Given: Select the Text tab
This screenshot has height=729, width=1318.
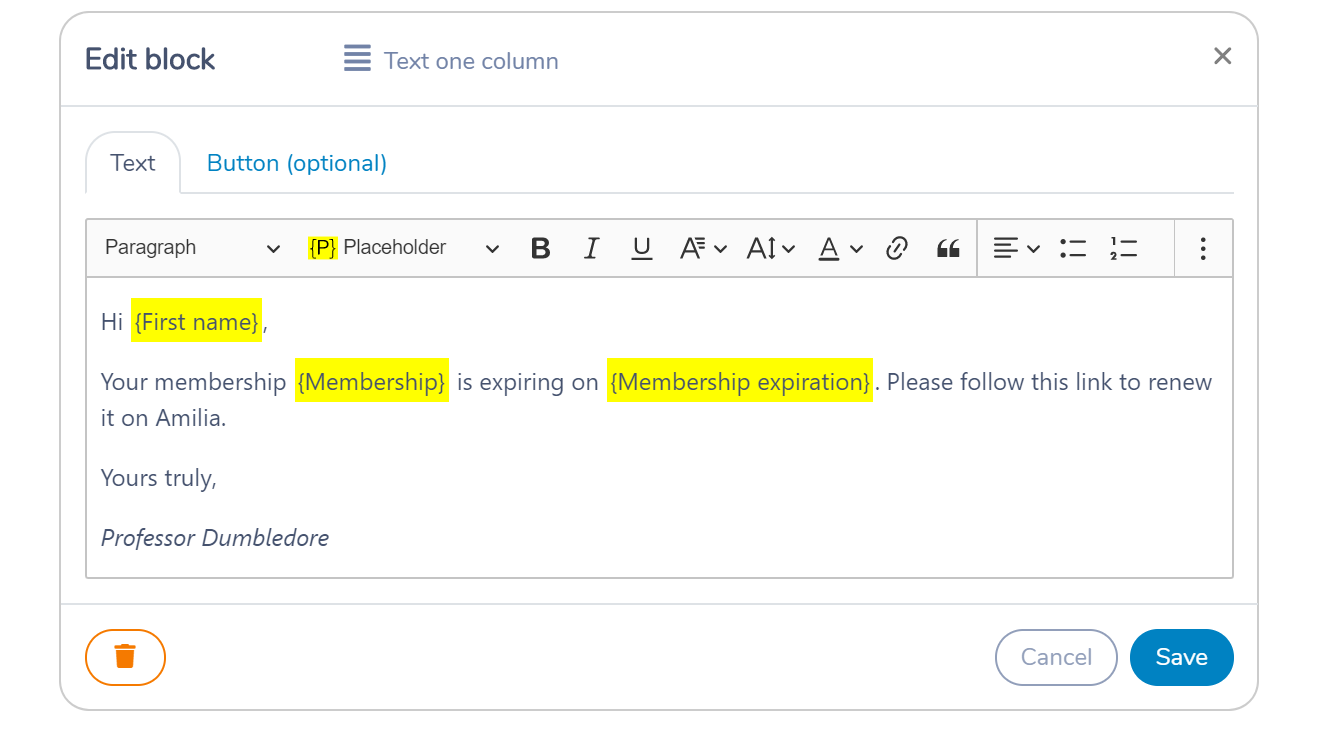Looking at the screenshot, I should tap(133, 163).
